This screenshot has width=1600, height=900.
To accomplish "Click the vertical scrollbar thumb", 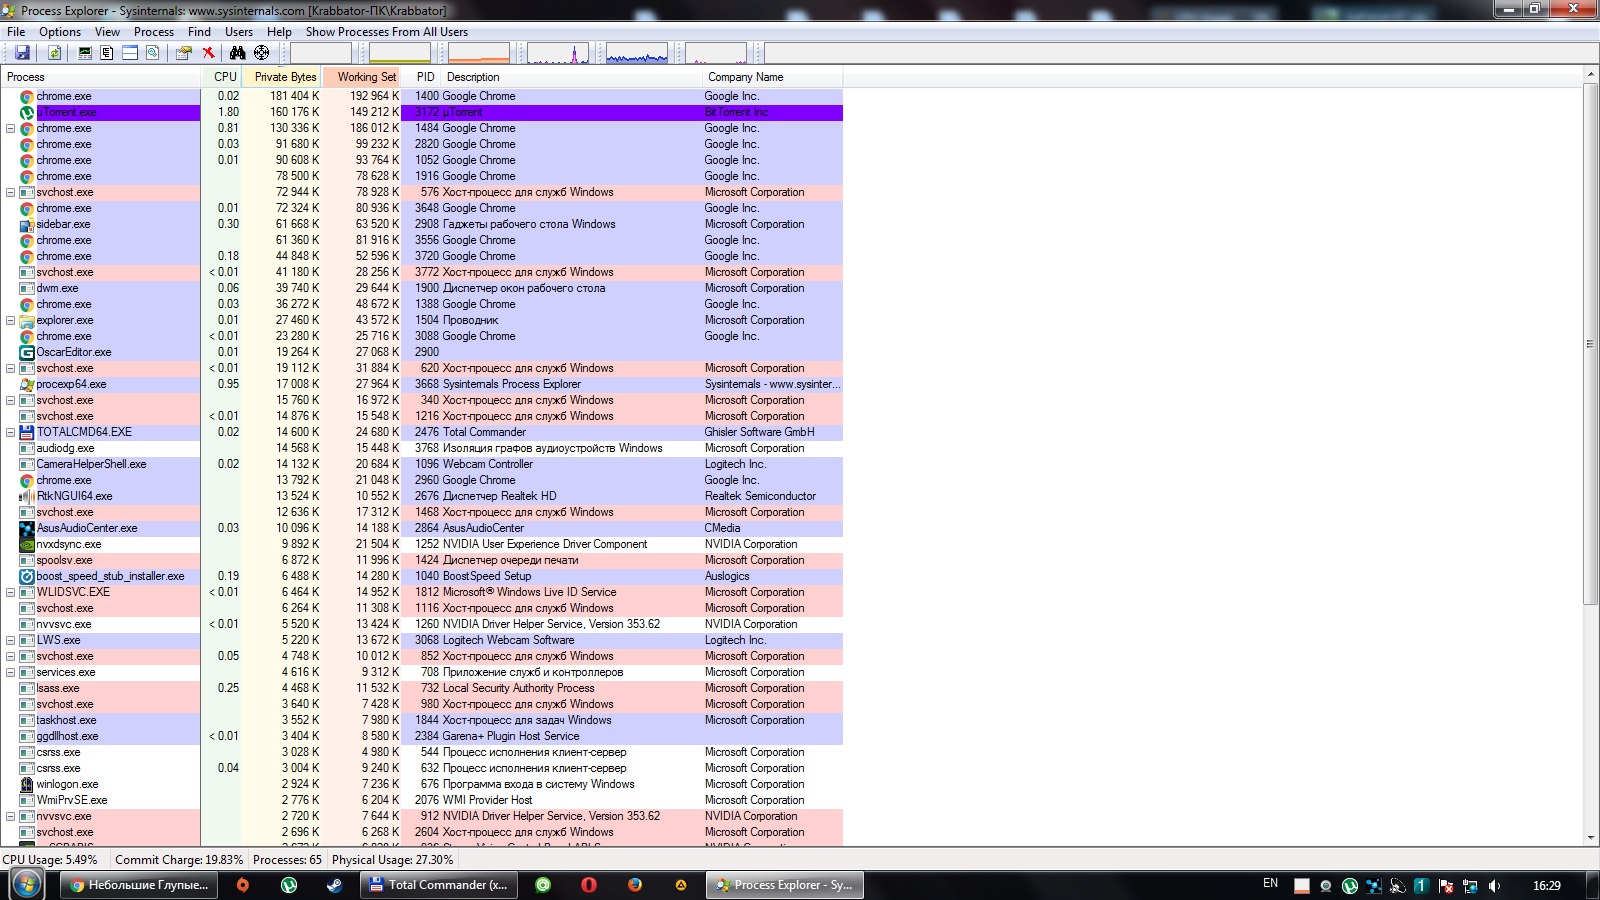I will [x=1591, y=344].
